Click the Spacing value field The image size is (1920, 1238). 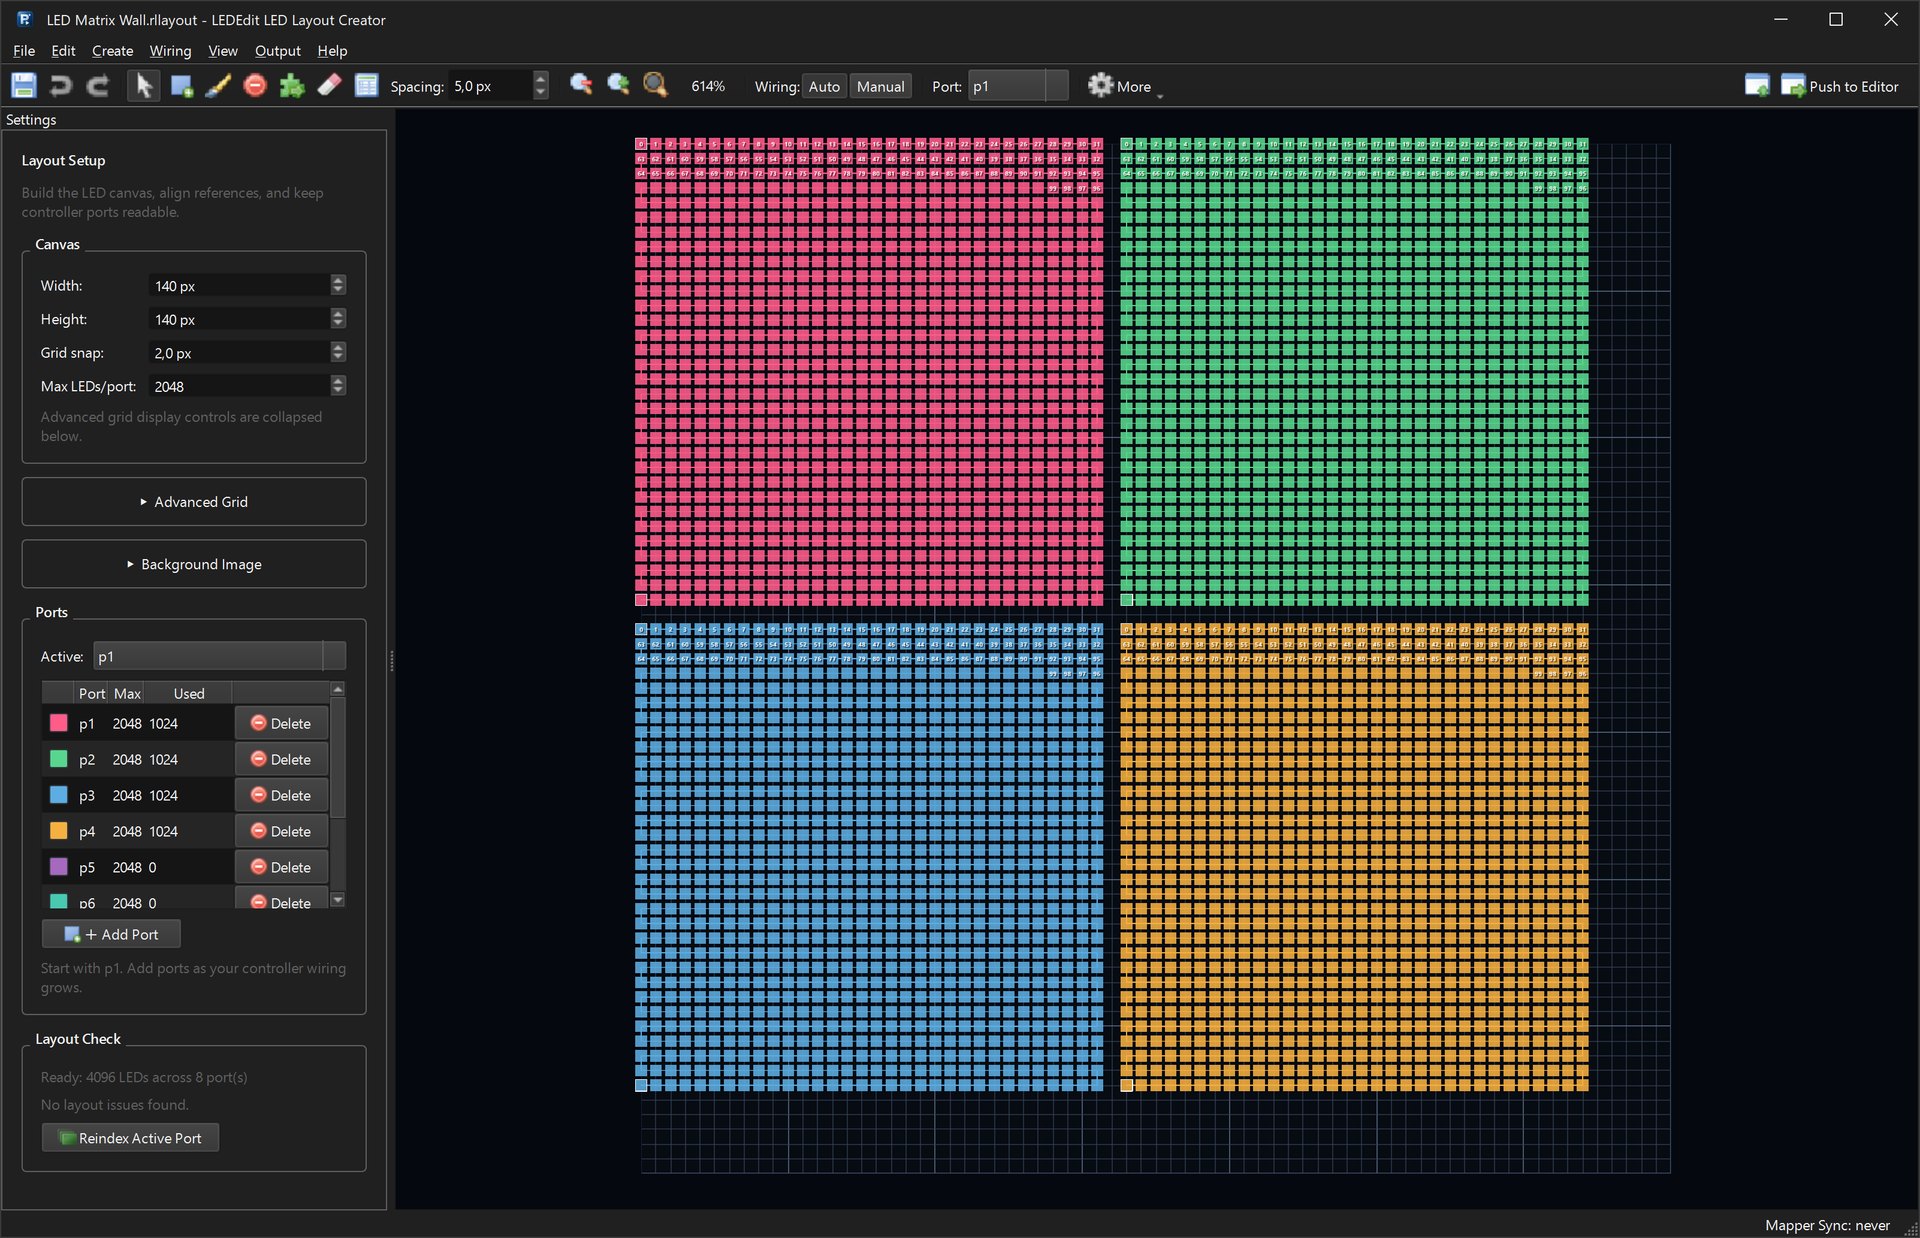tap(490, 86)
